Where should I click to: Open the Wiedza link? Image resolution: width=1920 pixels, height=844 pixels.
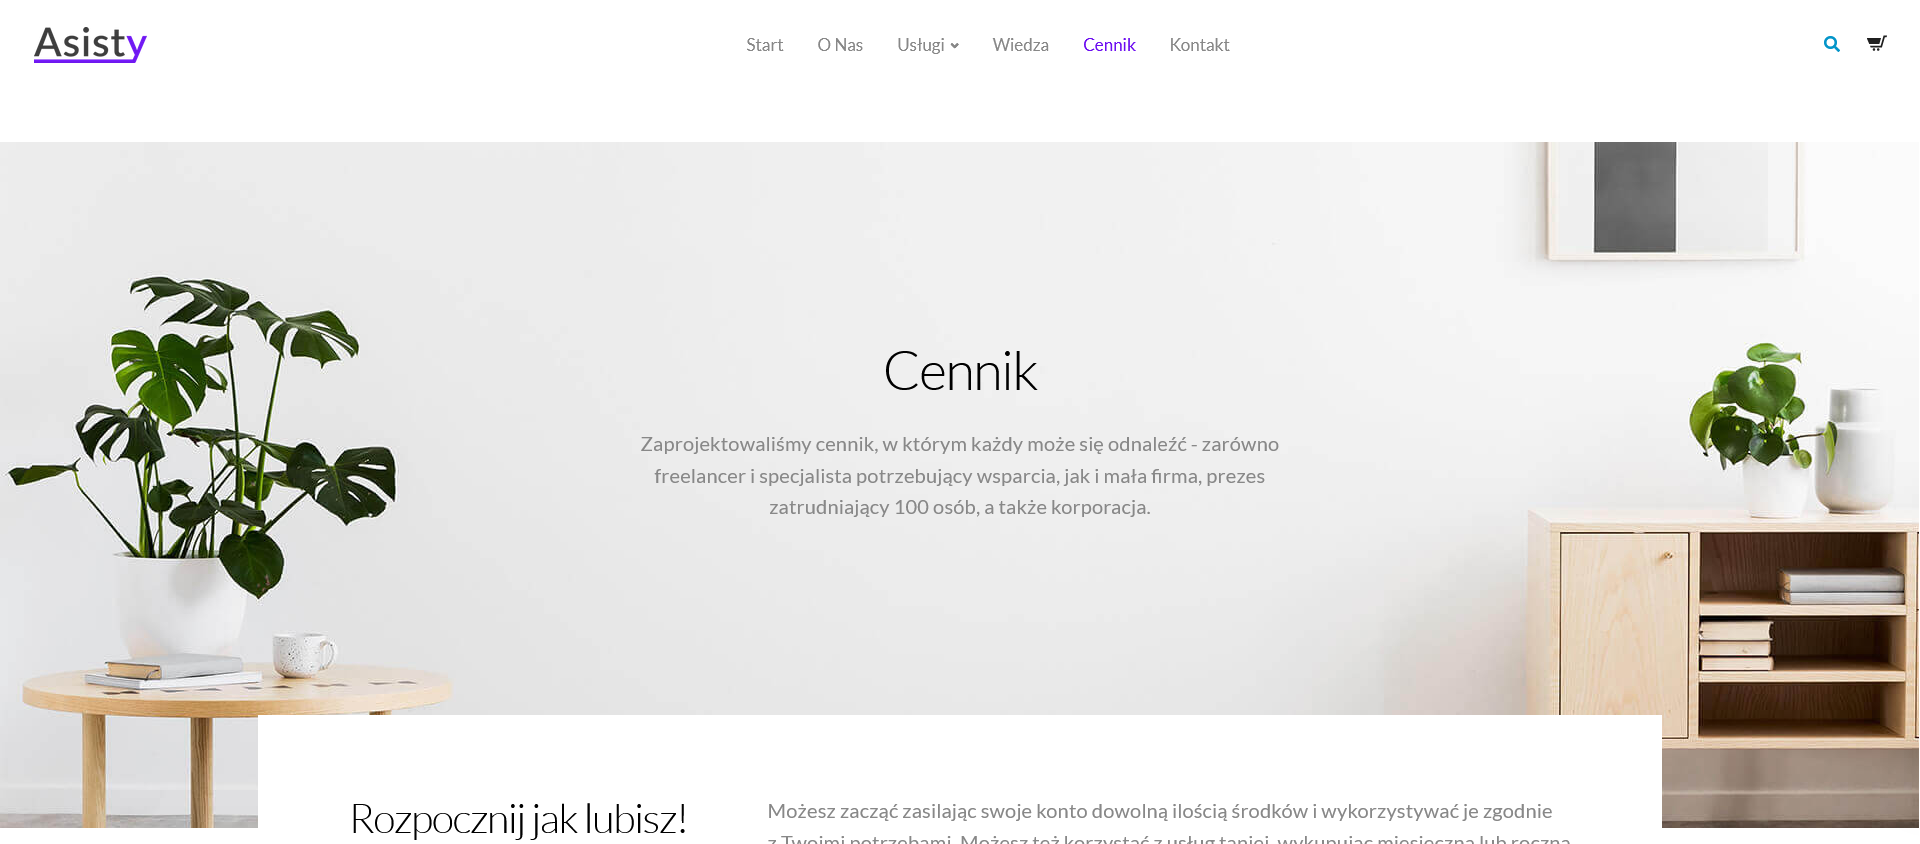point(1020,45)
